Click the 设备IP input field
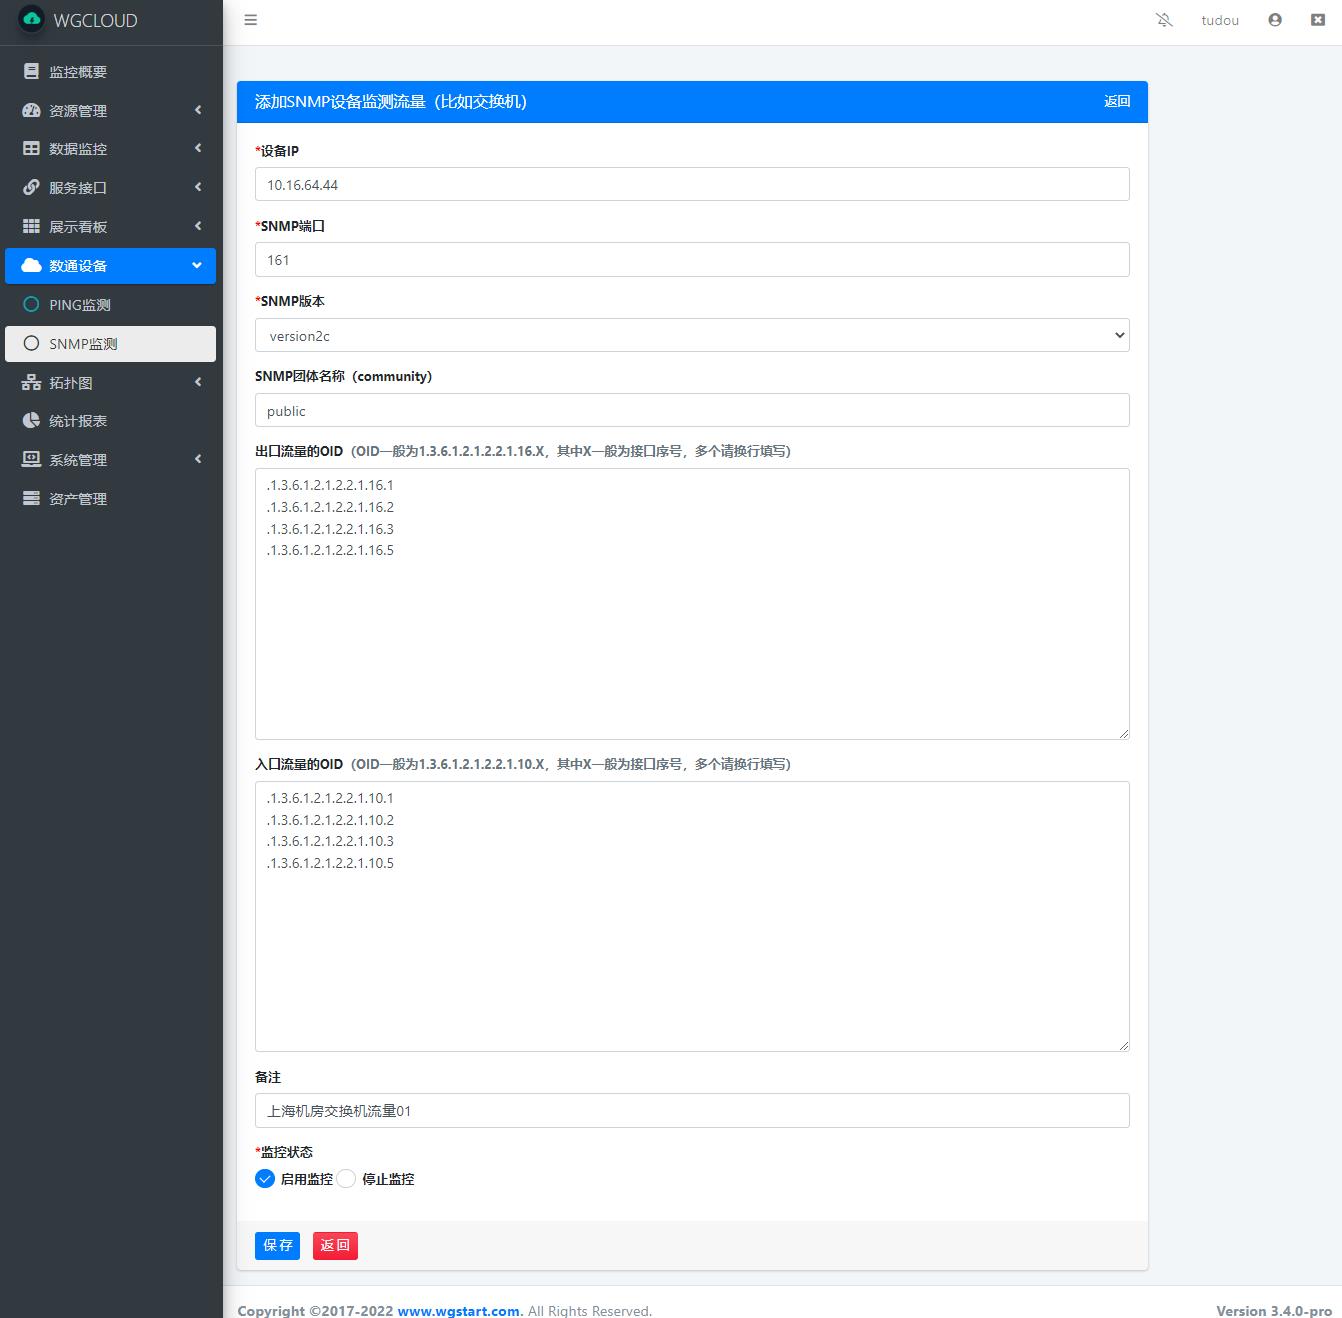 pos(692,185)
